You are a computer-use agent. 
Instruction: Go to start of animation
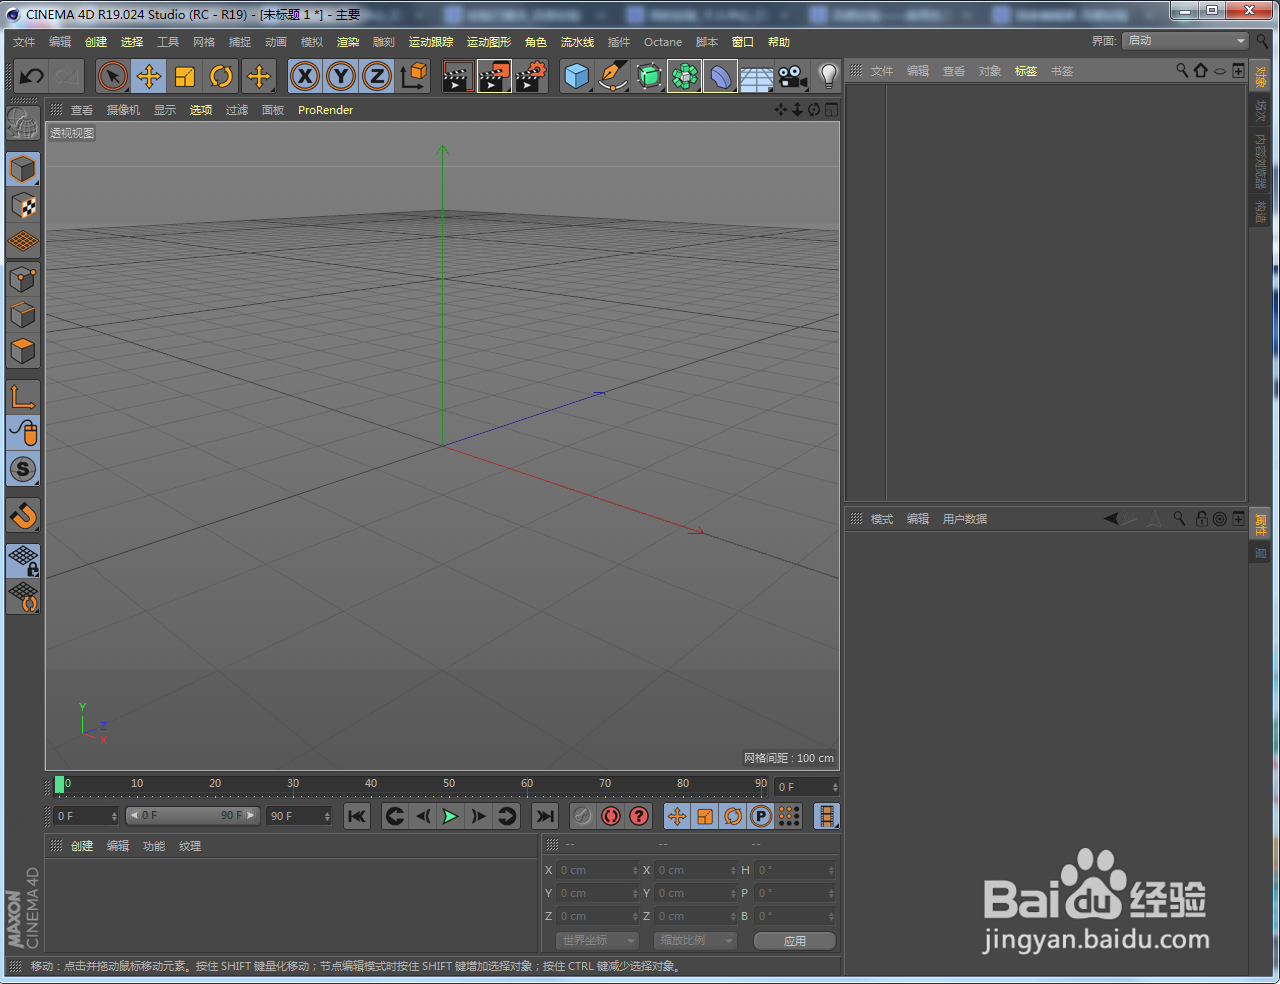(357, 816)
